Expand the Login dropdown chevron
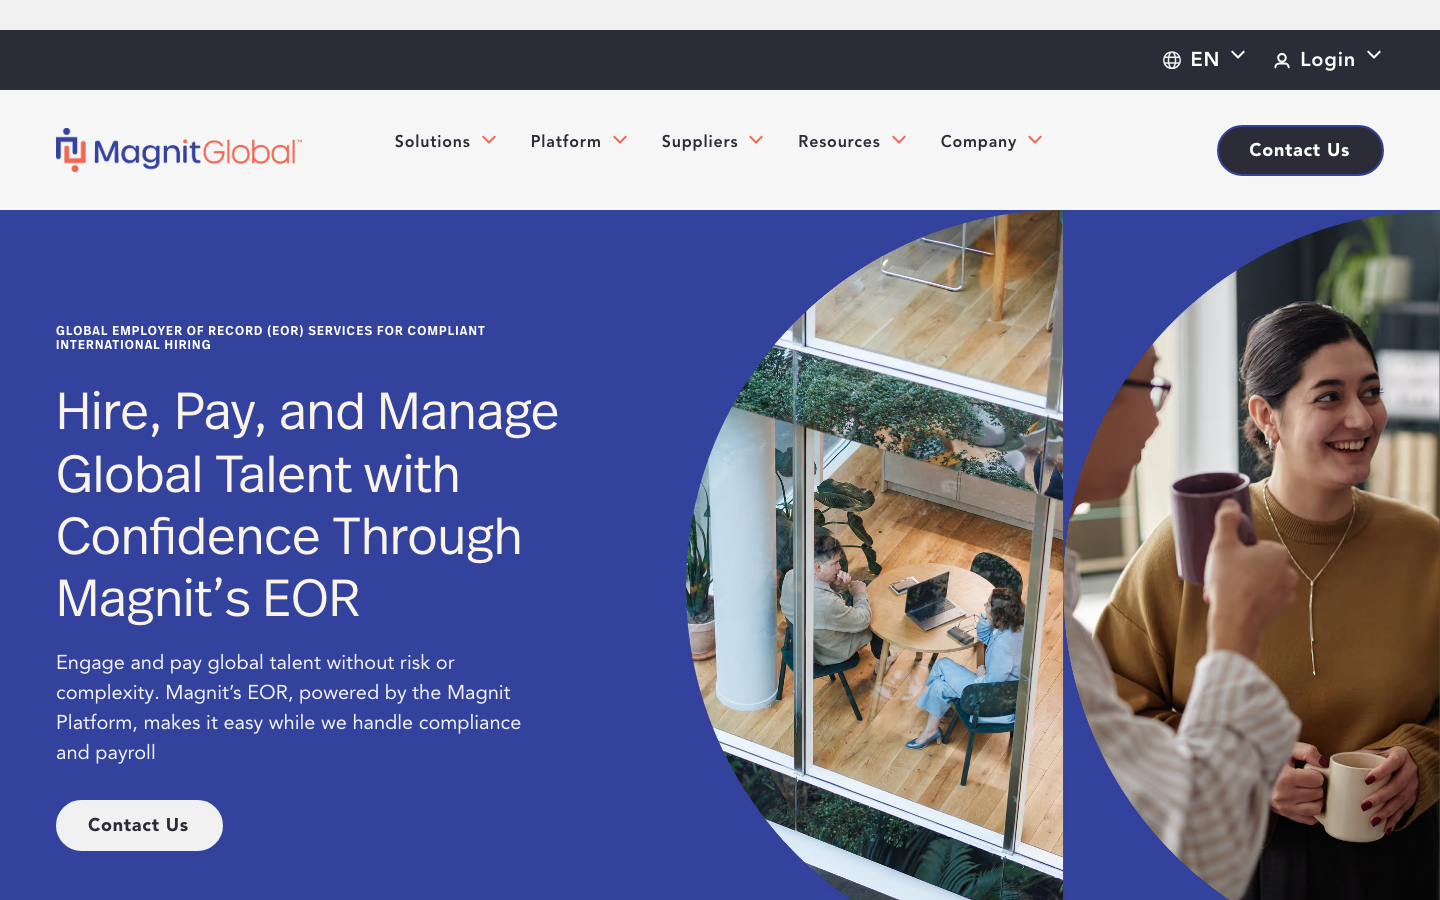This screenshot has width=1440, height=900. point(1374,55)
